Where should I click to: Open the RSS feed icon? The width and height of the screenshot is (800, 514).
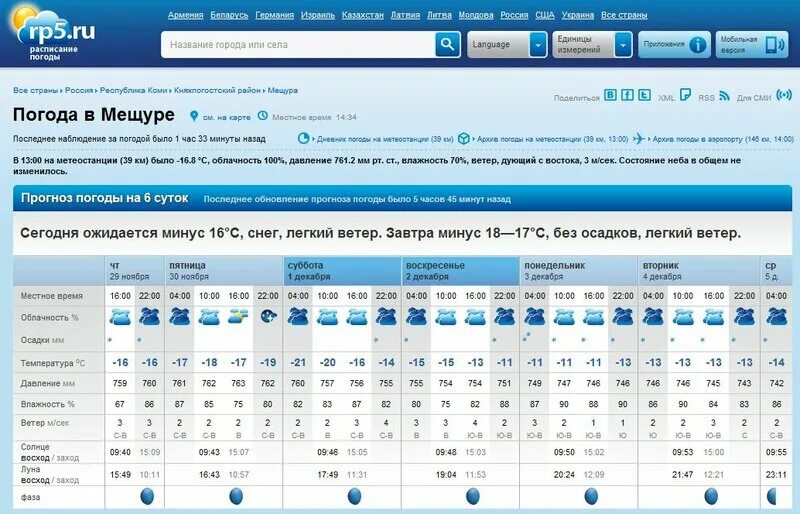pyautogui.click(x=724, y=95)
